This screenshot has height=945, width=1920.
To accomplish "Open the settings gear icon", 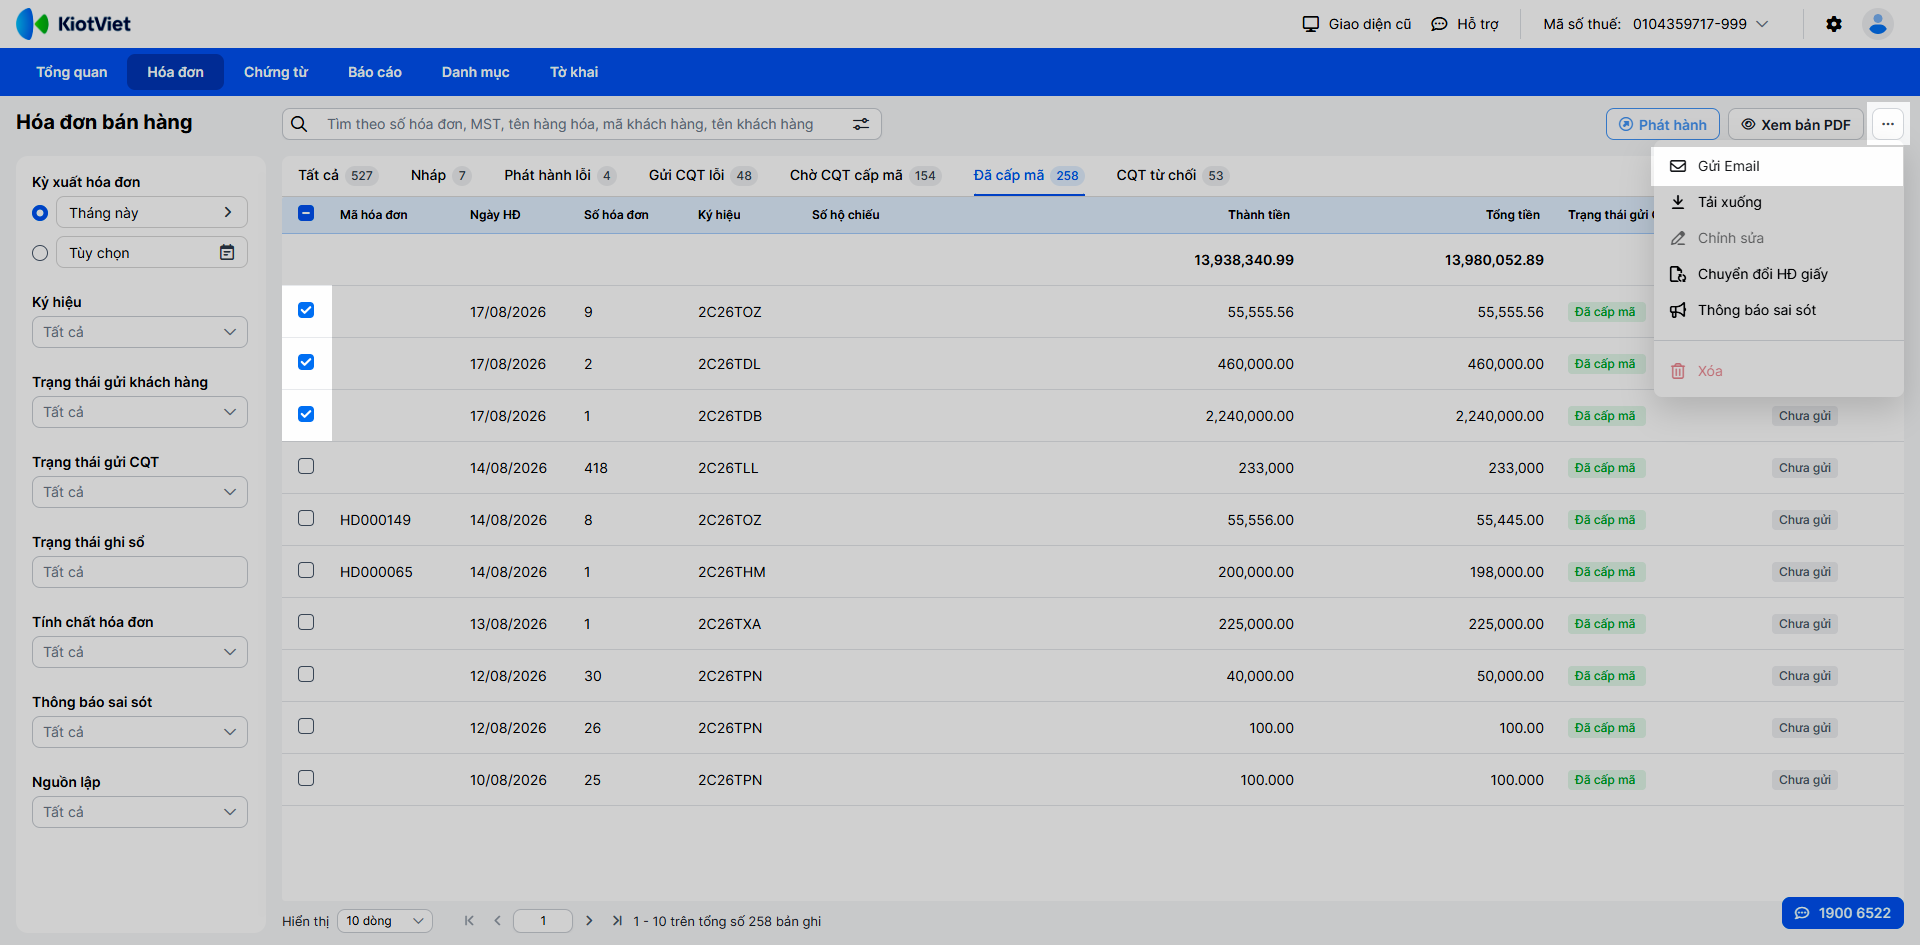I will click(1834, 24).
